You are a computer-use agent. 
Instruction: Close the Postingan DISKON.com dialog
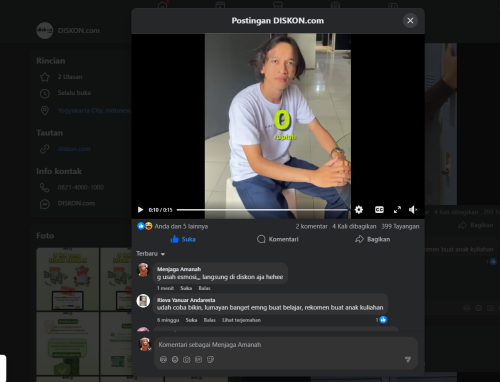[410, 21]
